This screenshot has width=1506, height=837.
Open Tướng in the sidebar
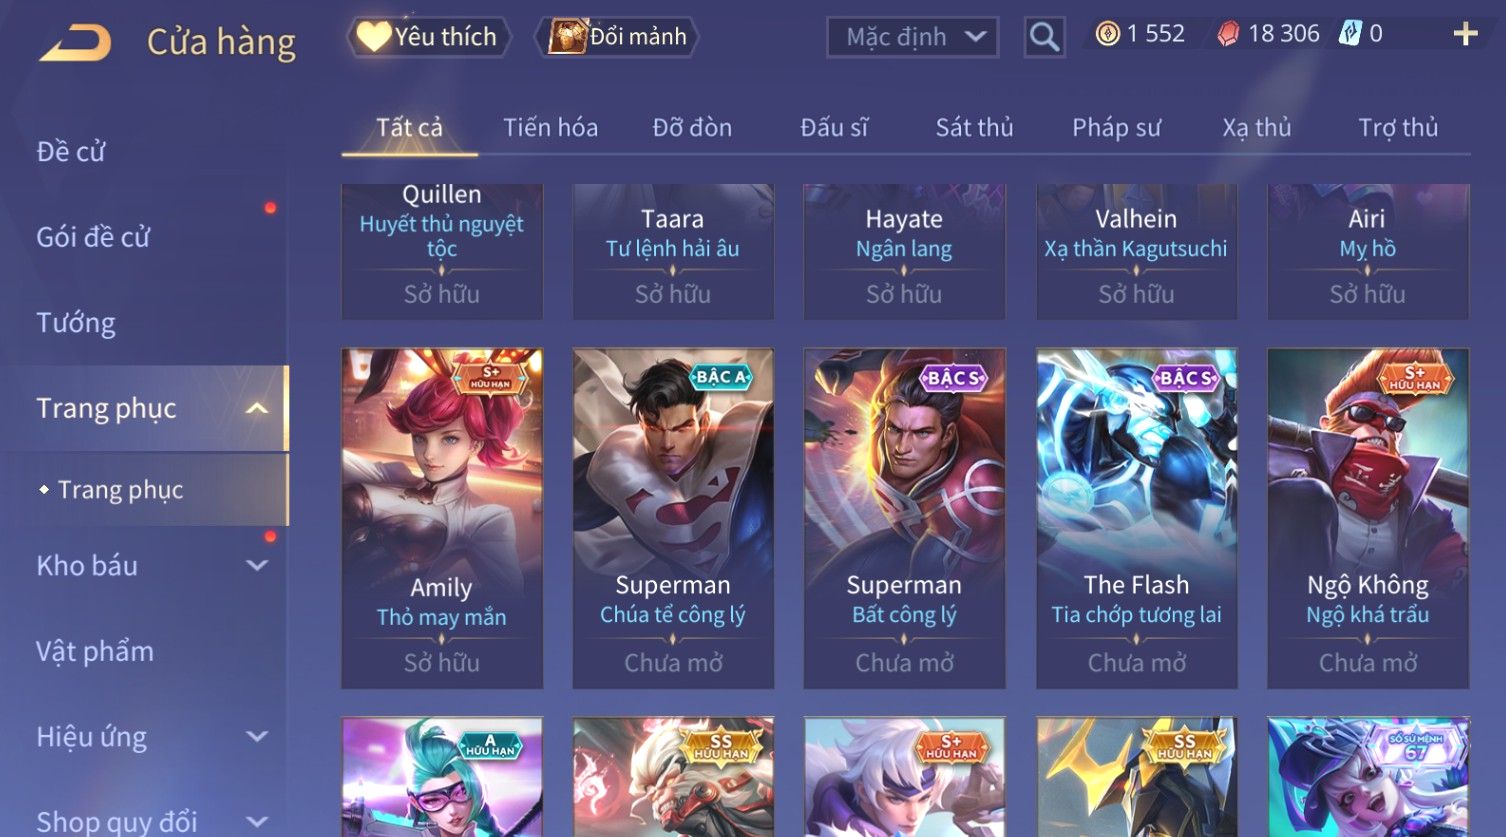coord(76,323)
